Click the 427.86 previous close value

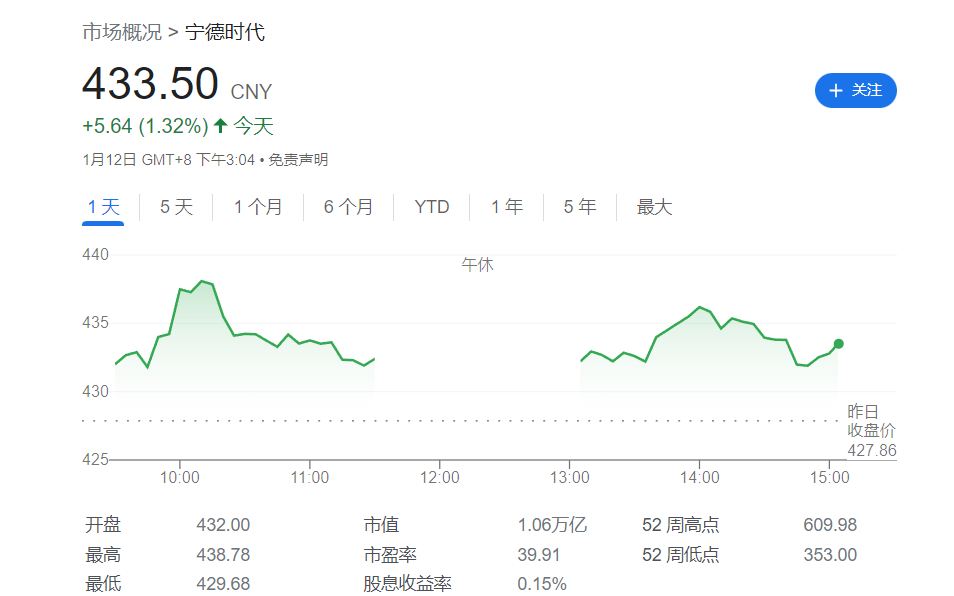coord(872,451)
